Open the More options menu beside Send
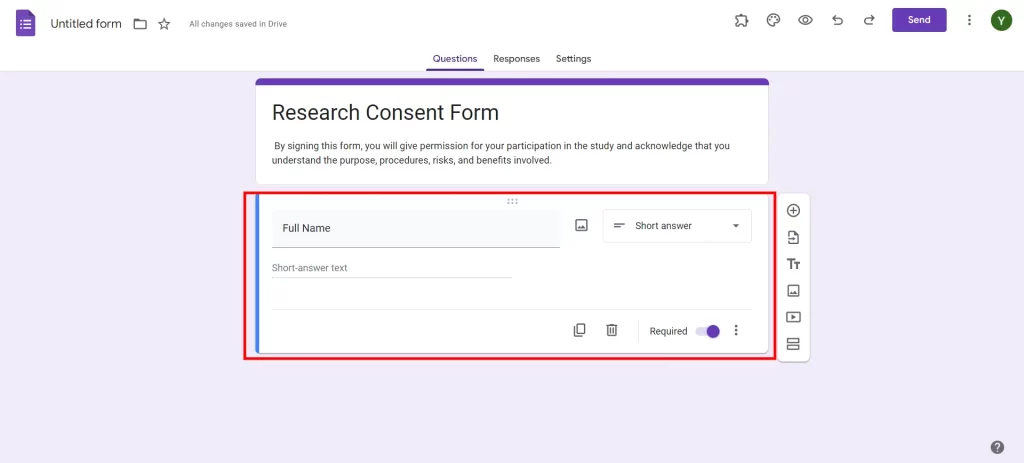Image resolution: width=1024 pixels, height=463 pixels. [x=969, y=20]
